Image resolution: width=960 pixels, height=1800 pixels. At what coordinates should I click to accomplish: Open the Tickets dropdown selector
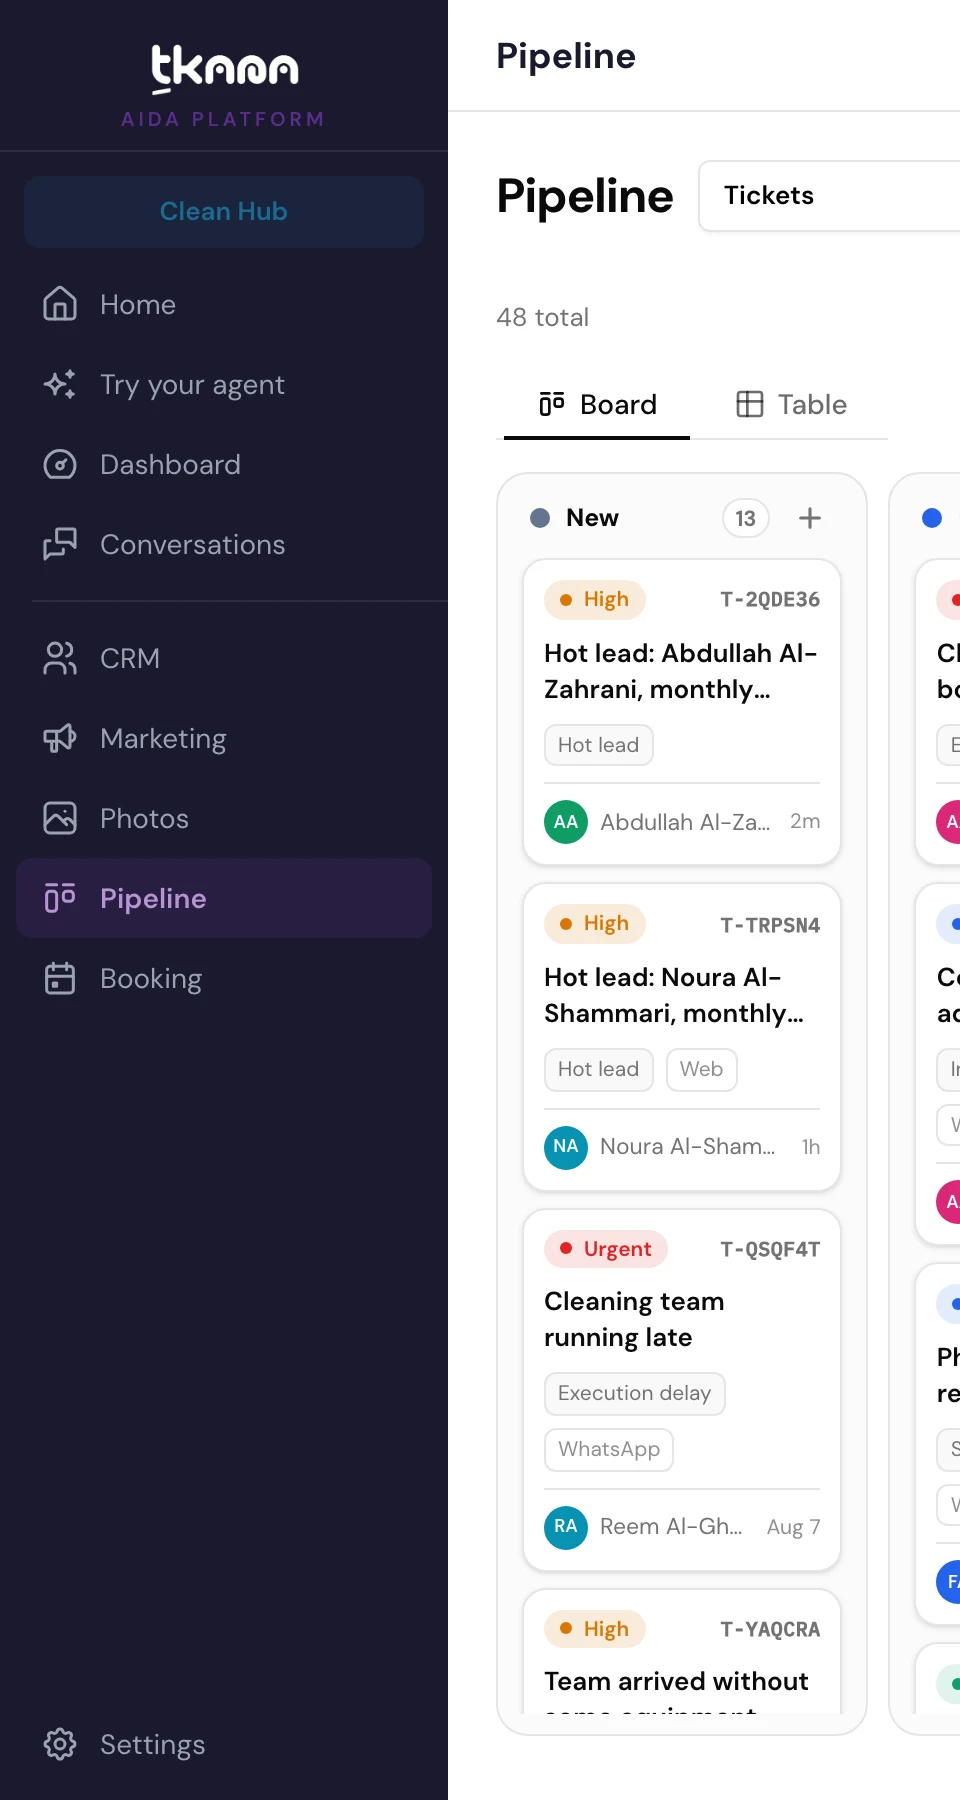coord(830,196)
